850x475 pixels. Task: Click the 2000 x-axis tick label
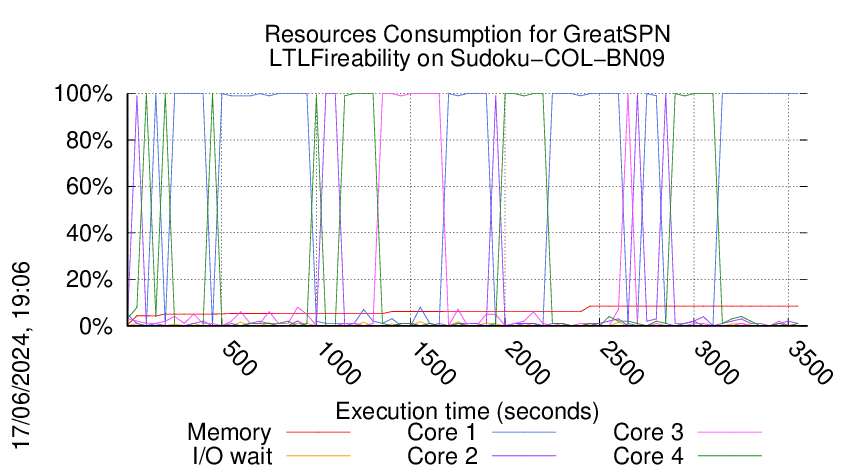(x=527, y=363)
